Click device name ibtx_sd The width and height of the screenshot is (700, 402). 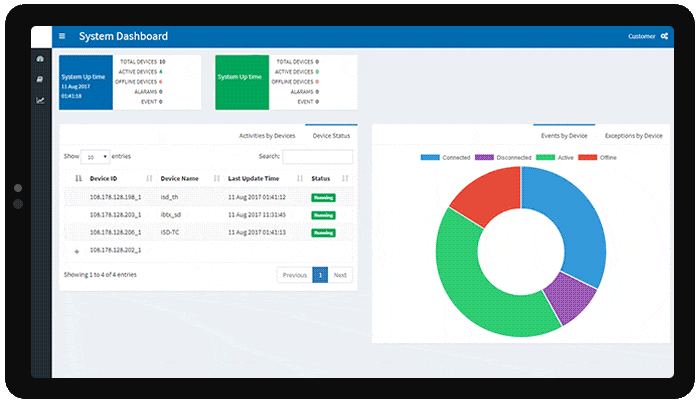coord(171,215)
